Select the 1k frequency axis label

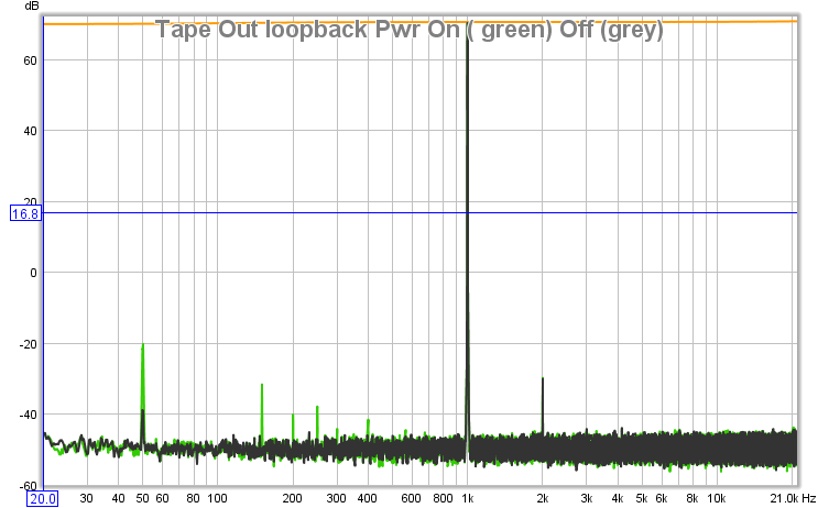pos(468,499)
